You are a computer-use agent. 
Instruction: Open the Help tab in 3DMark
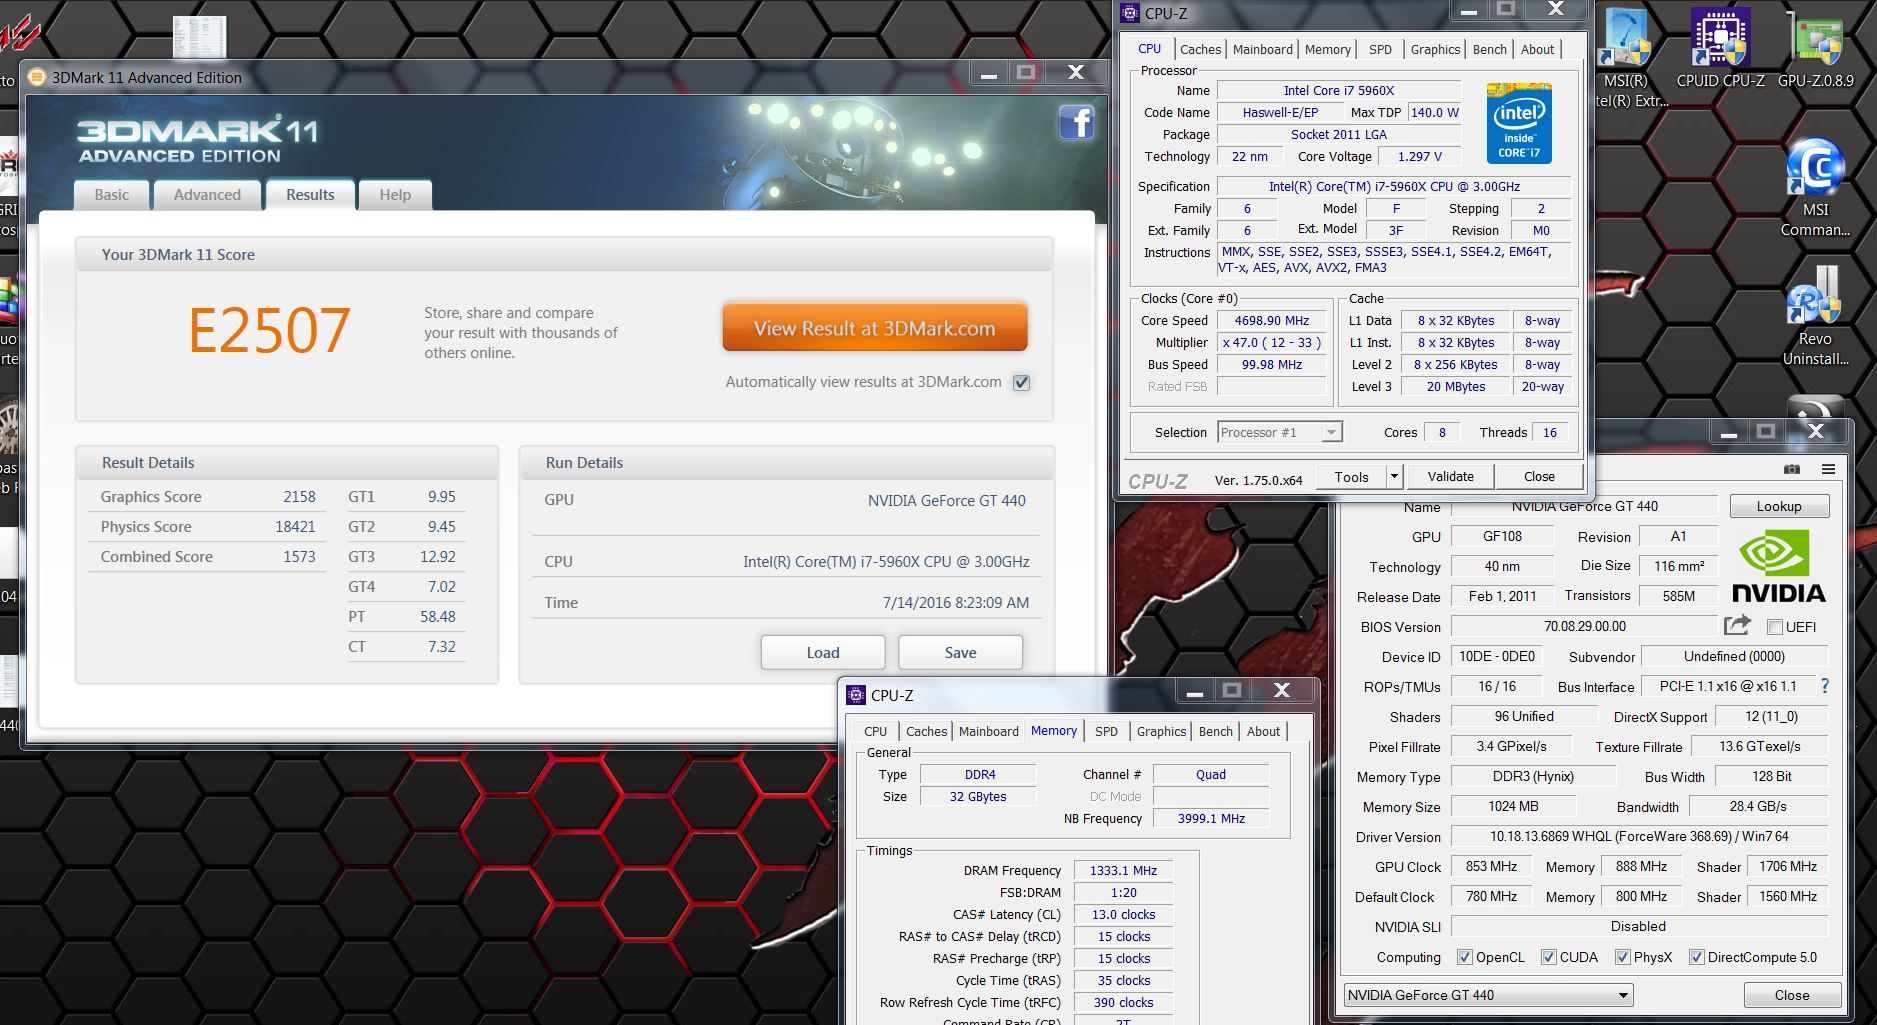[x=395, y=195]
